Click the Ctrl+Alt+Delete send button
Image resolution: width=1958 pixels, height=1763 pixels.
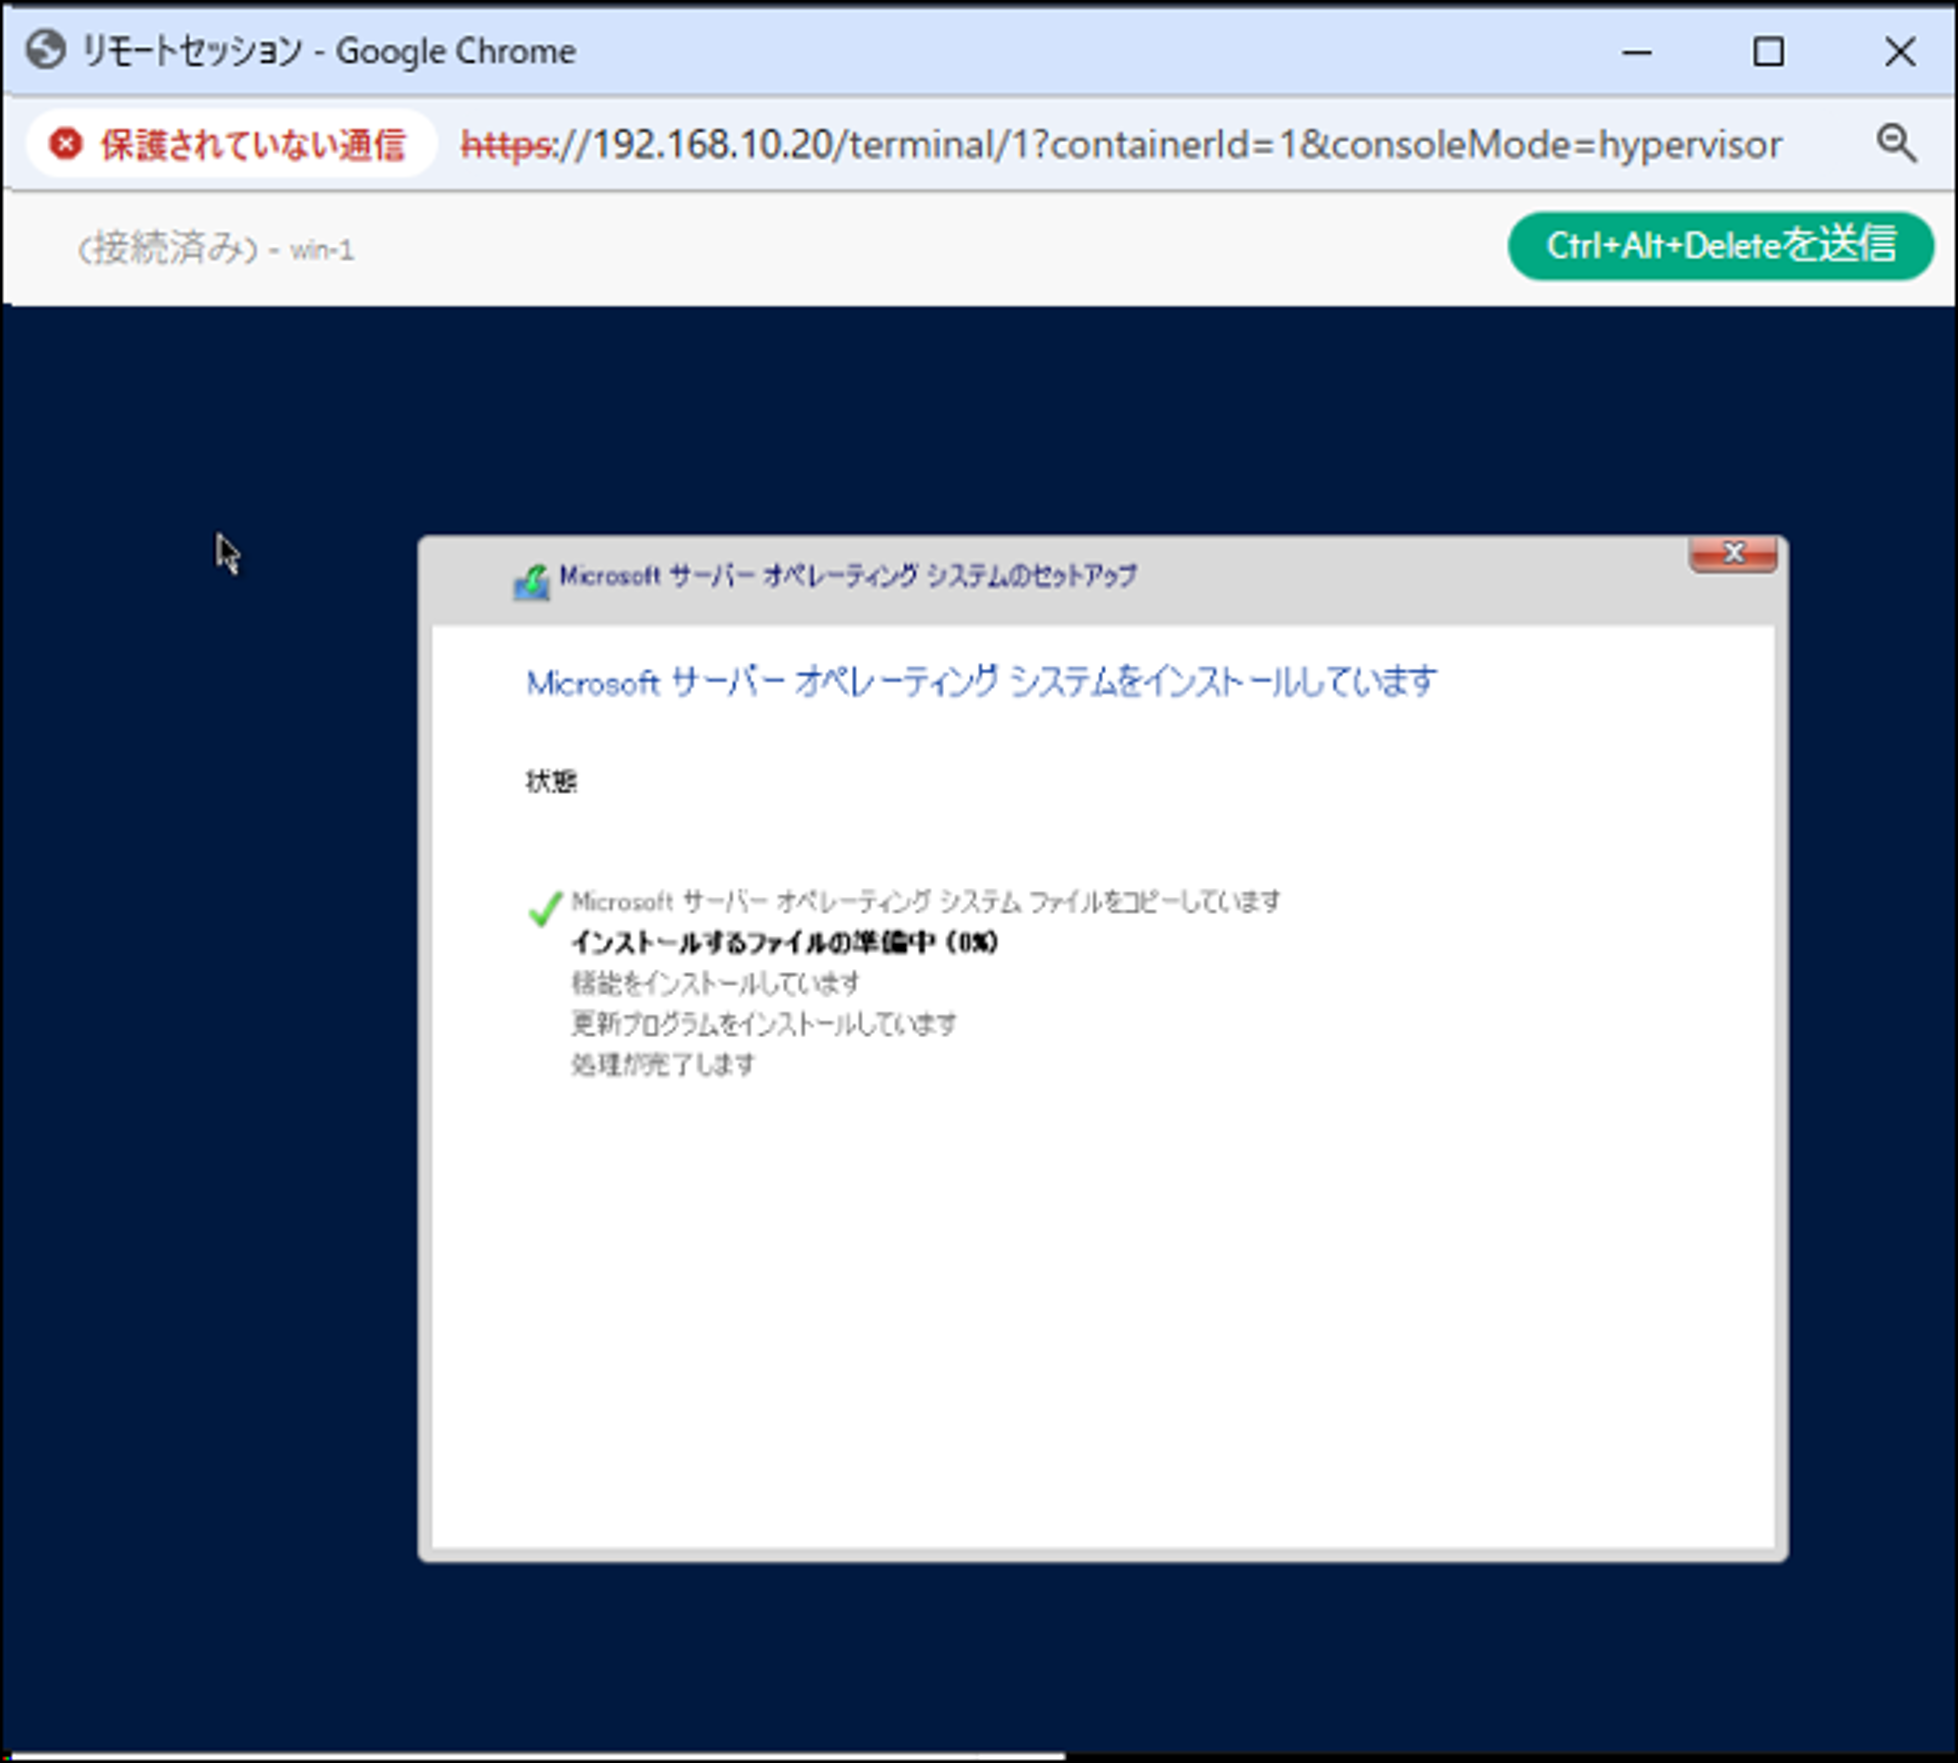click(1720, 246)
